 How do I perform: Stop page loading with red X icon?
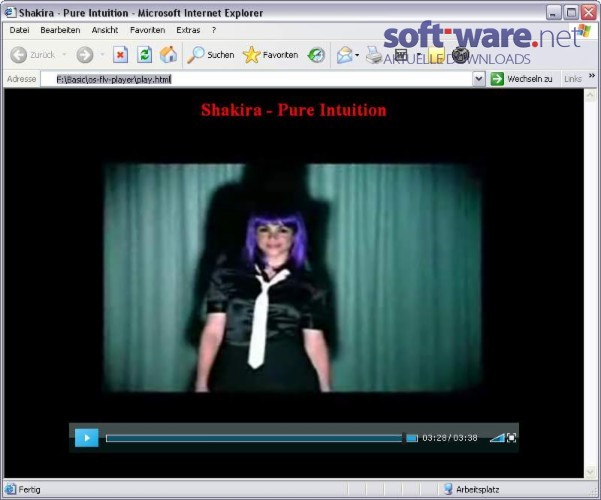(120, 55)
